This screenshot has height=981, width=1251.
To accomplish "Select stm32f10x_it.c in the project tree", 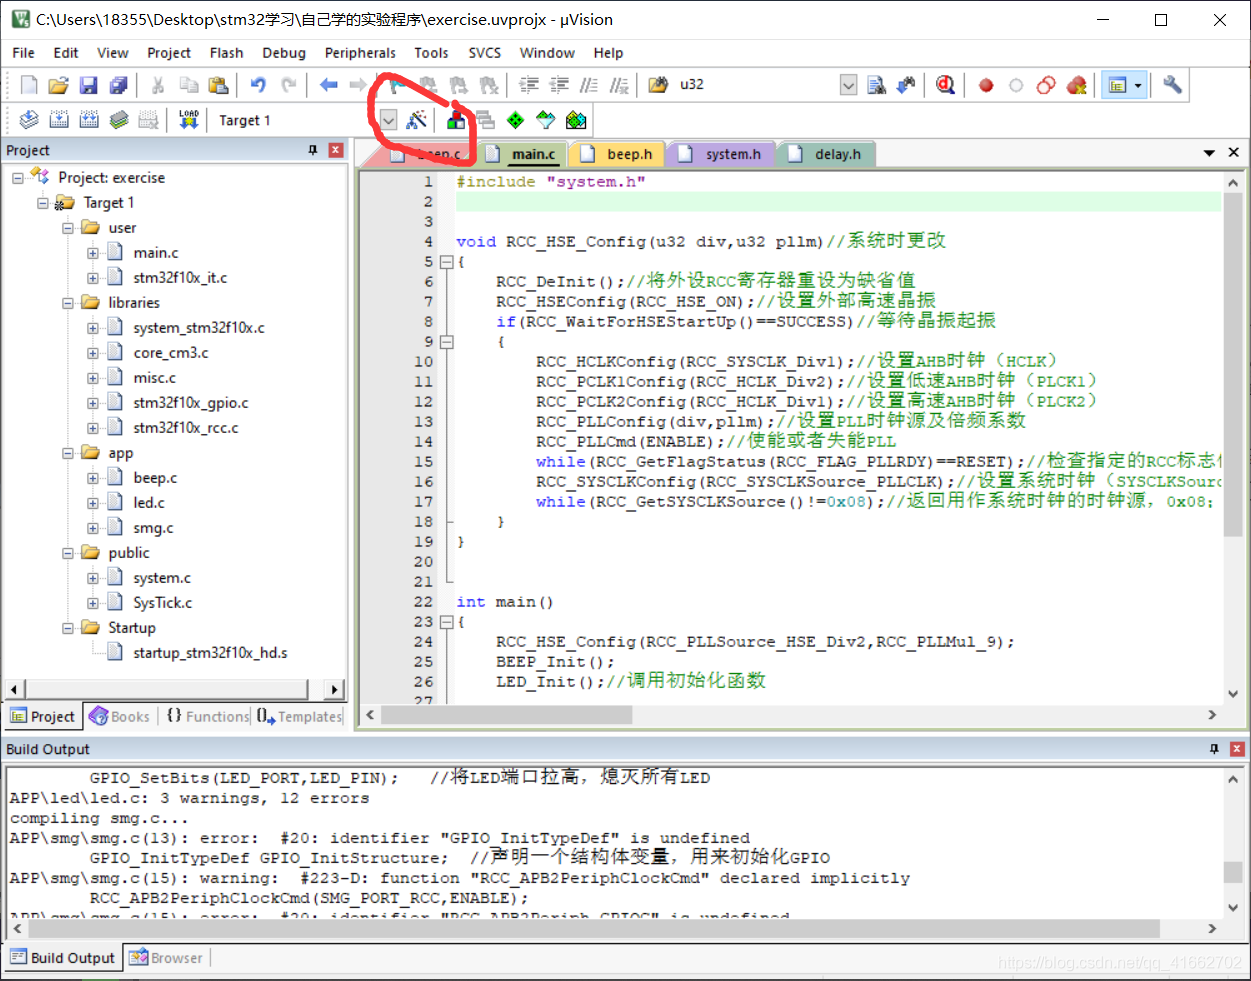I will click(180, 278).
